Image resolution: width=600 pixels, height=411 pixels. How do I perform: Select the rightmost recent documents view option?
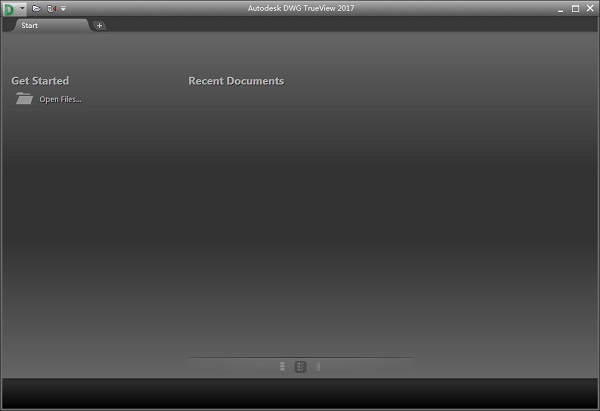click(319, 367)
